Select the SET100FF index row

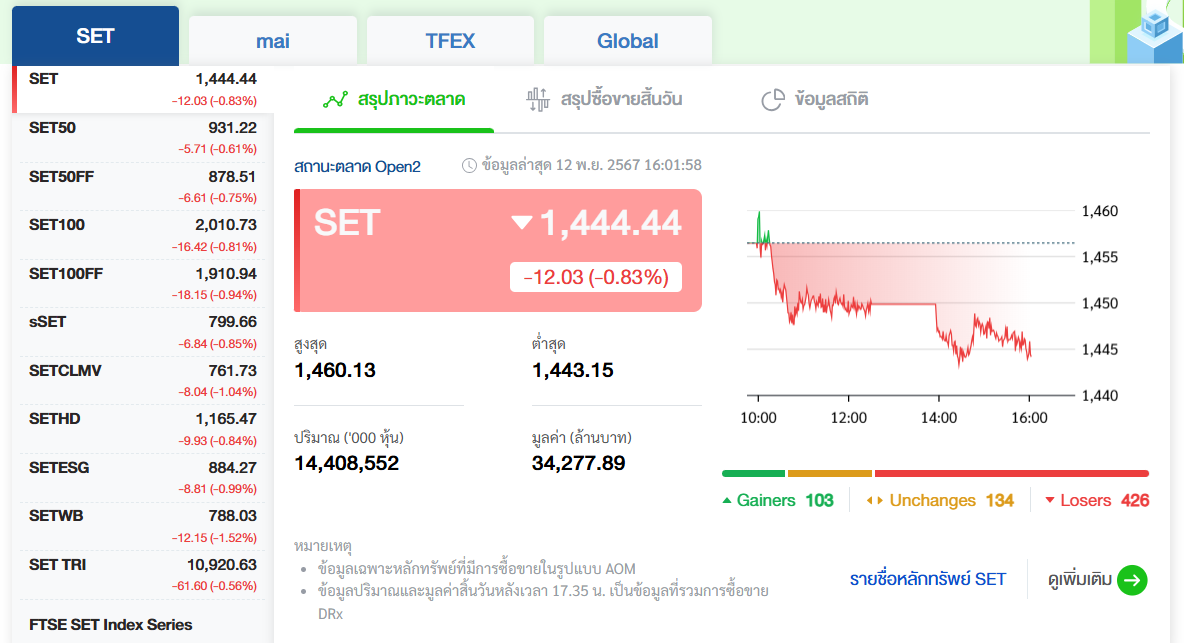[x=143, y=284]
